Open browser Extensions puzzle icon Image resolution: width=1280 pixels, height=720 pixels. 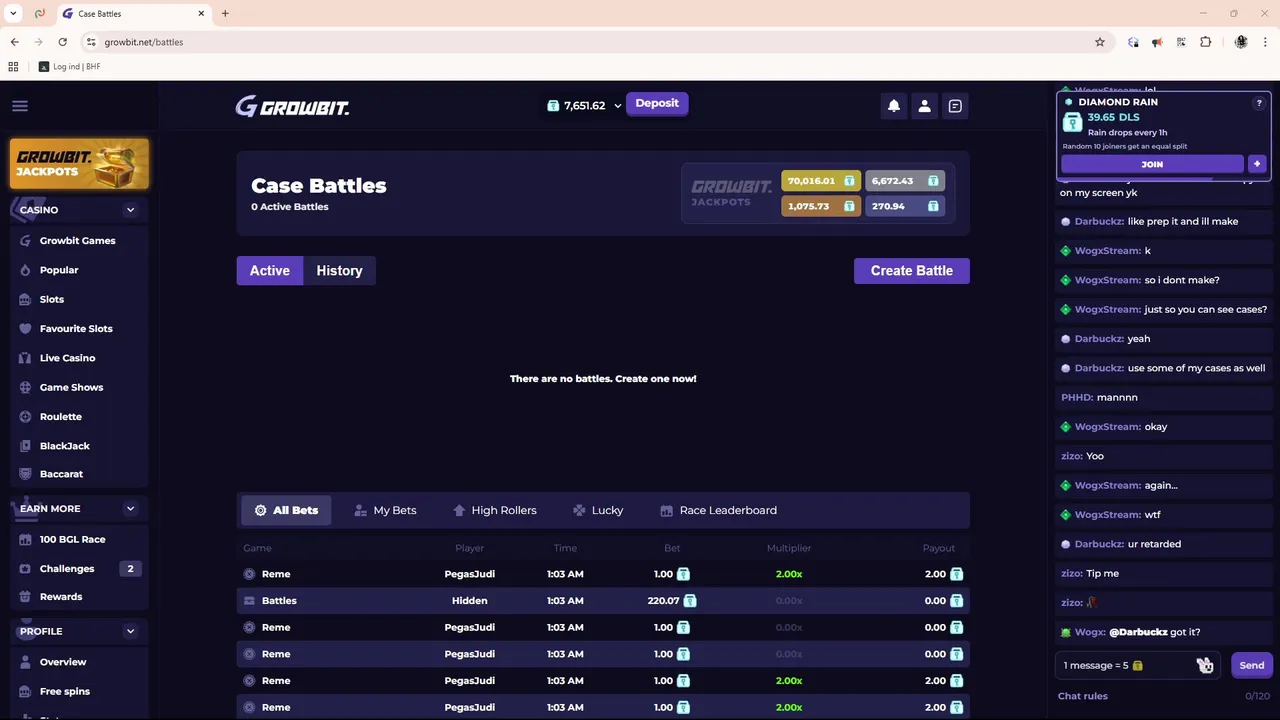(1205, 42)
